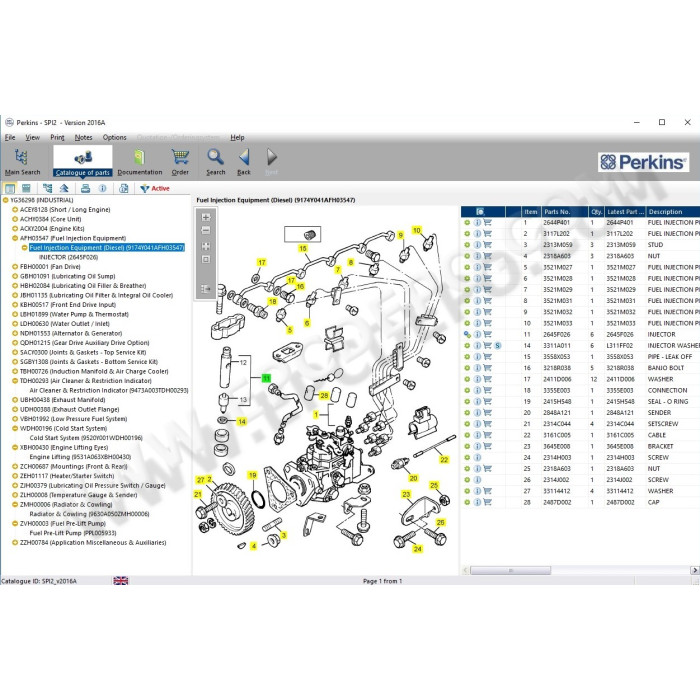The image size is (700, 700).
Task: Click parts number 2487D002 CAP cell
Action: click(x=557, y=502)
